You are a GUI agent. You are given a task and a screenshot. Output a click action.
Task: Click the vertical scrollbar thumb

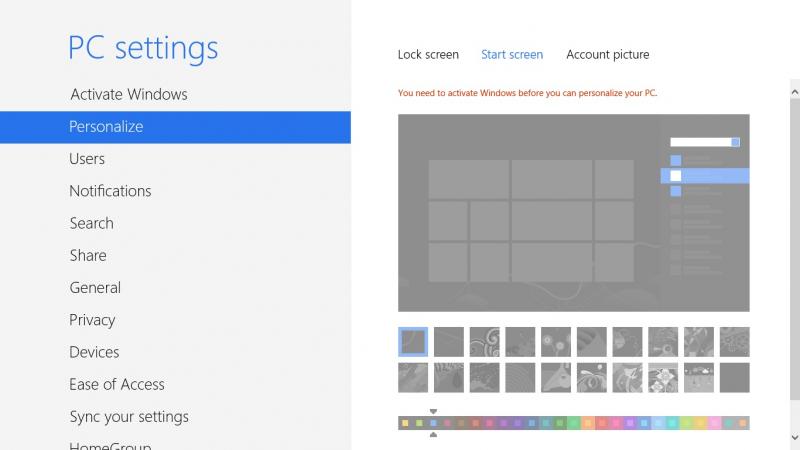(794, 249)
